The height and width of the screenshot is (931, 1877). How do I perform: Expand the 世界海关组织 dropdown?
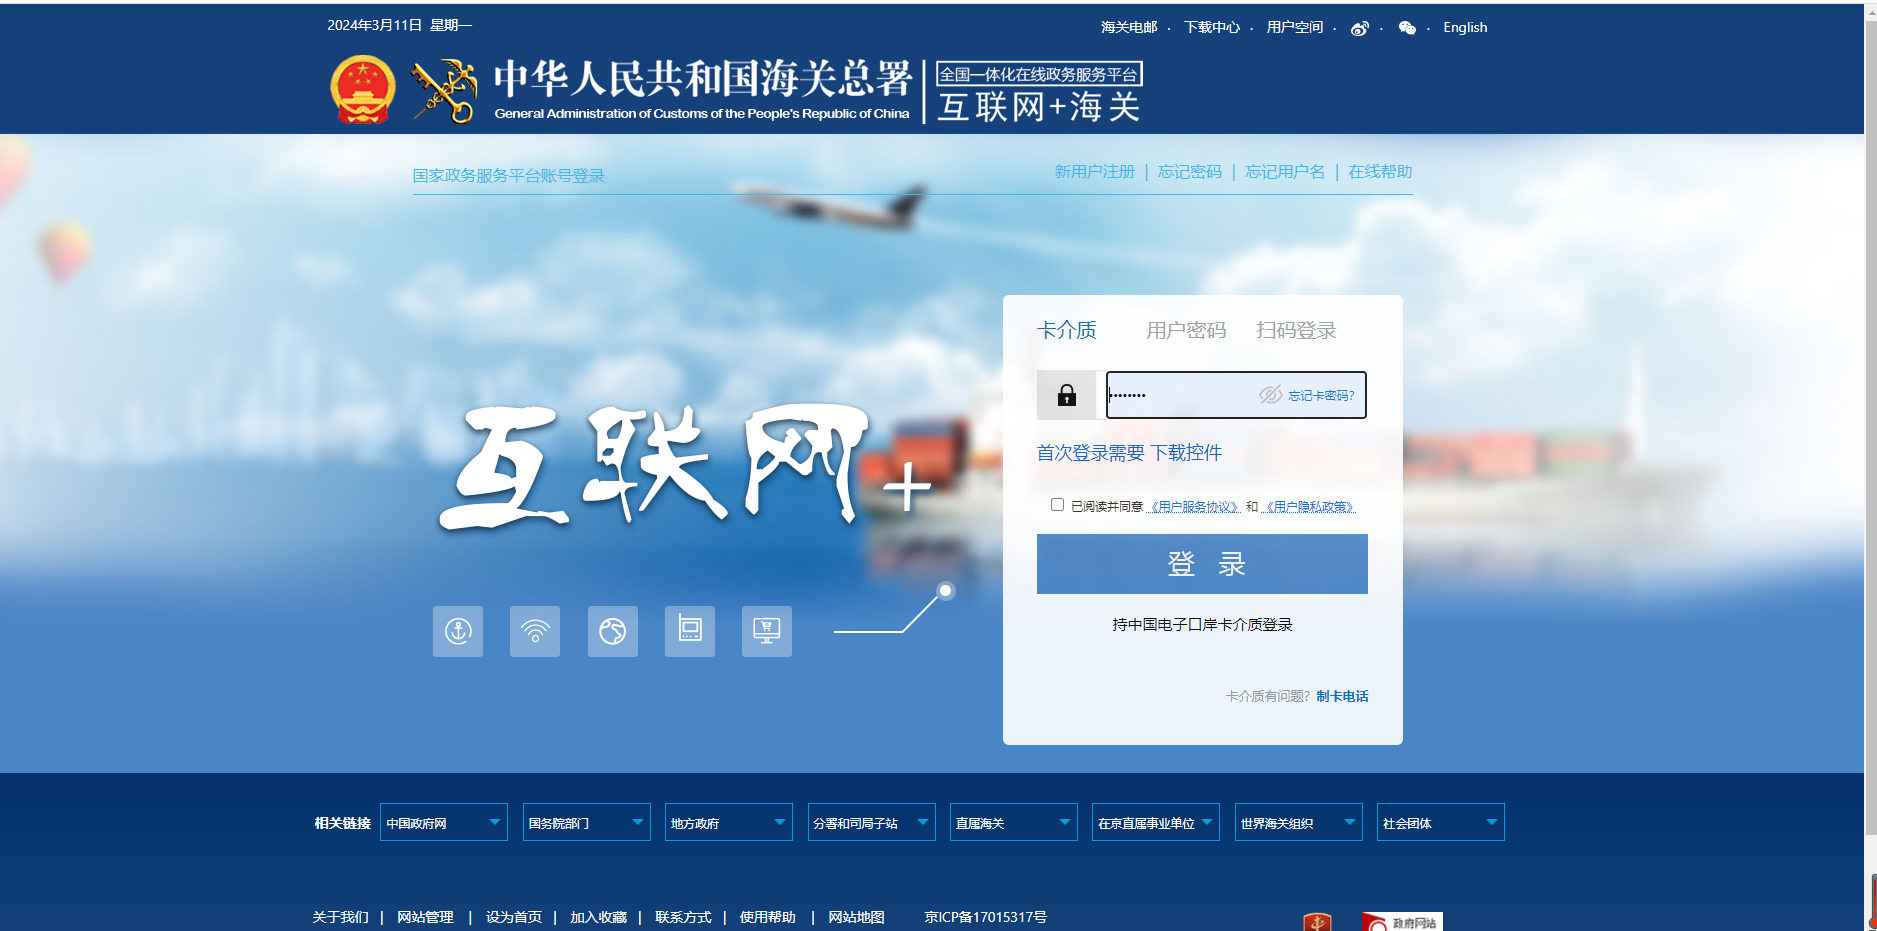coord(1298,822)
